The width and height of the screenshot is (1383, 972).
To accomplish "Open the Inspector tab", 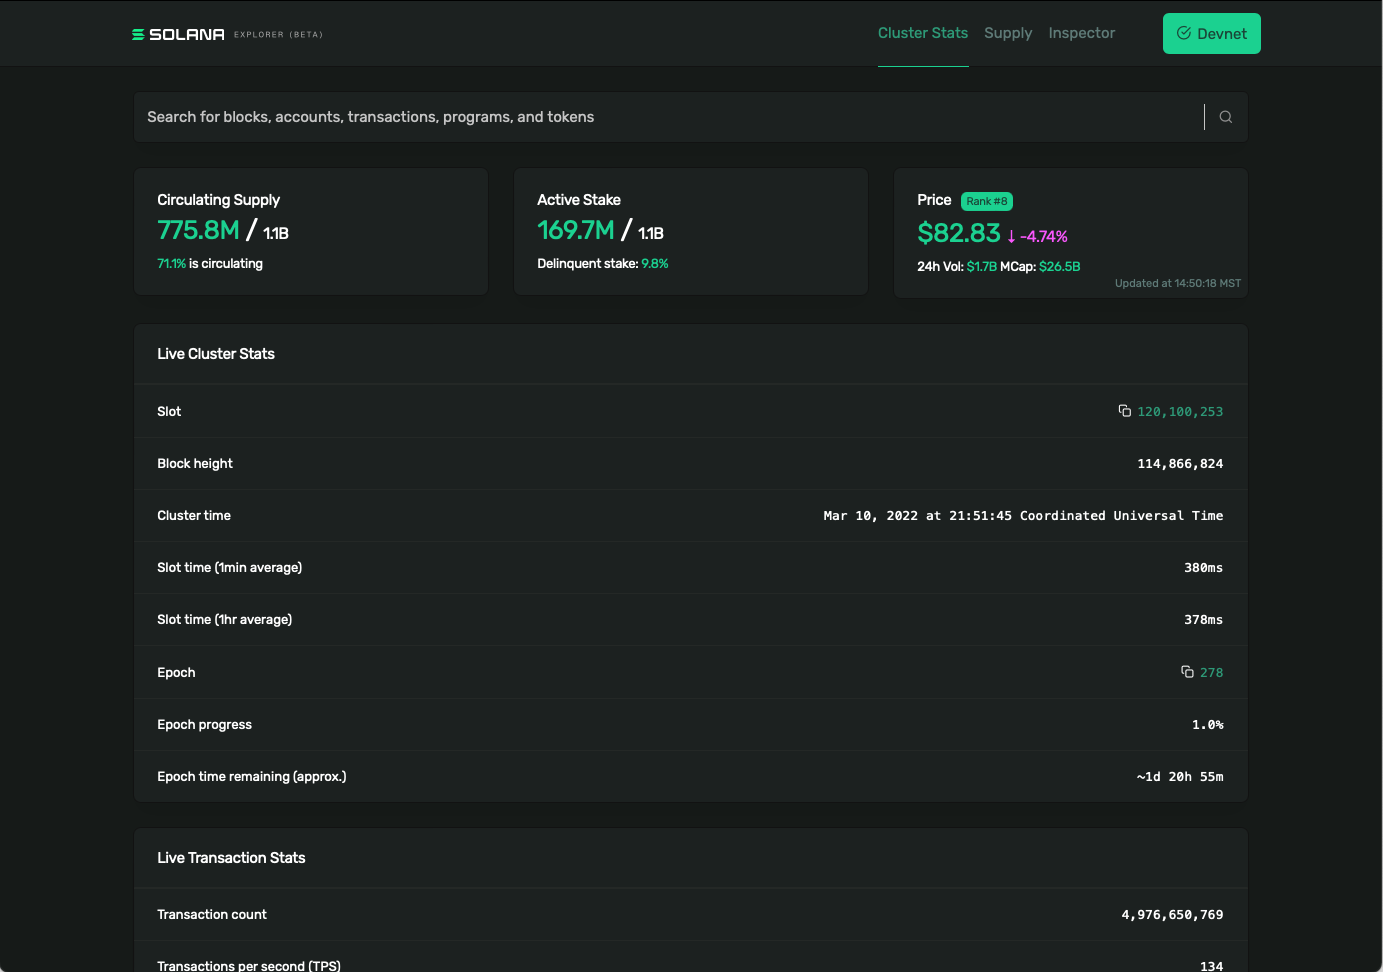I will click(x=1082, y=33).
